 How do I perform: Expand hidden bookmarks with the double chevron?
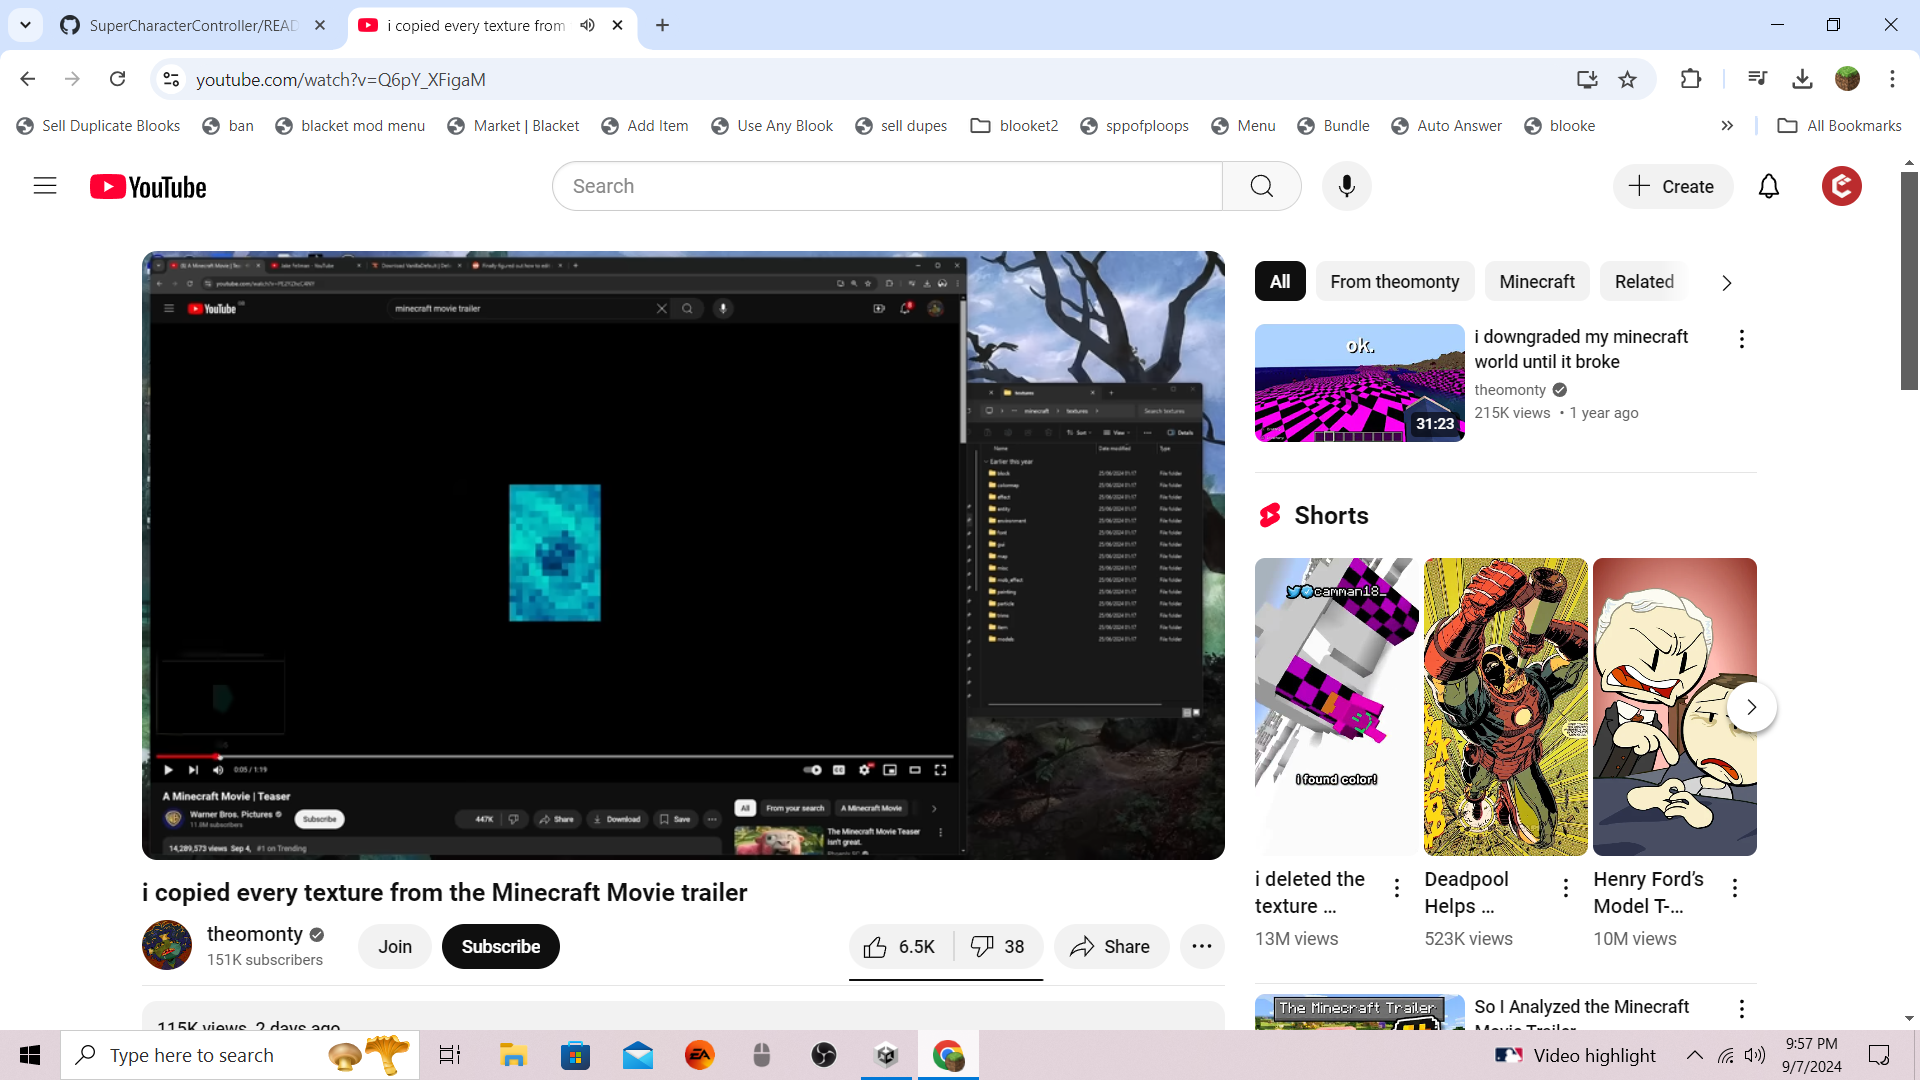1727,126
